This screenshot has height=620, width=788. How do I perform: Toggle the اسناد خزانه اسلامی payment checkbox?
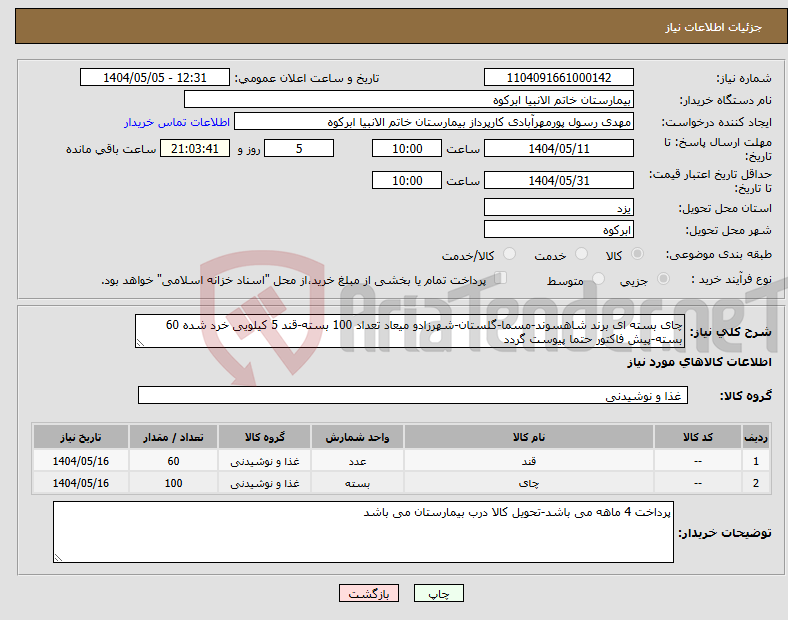[x=501, y=279]
